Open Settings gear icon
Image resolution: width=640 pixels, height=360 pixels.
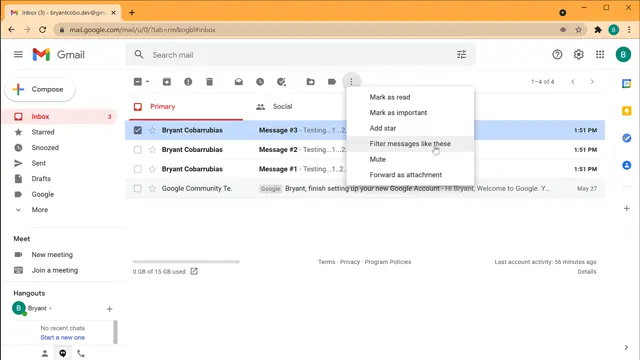[578, 54]
